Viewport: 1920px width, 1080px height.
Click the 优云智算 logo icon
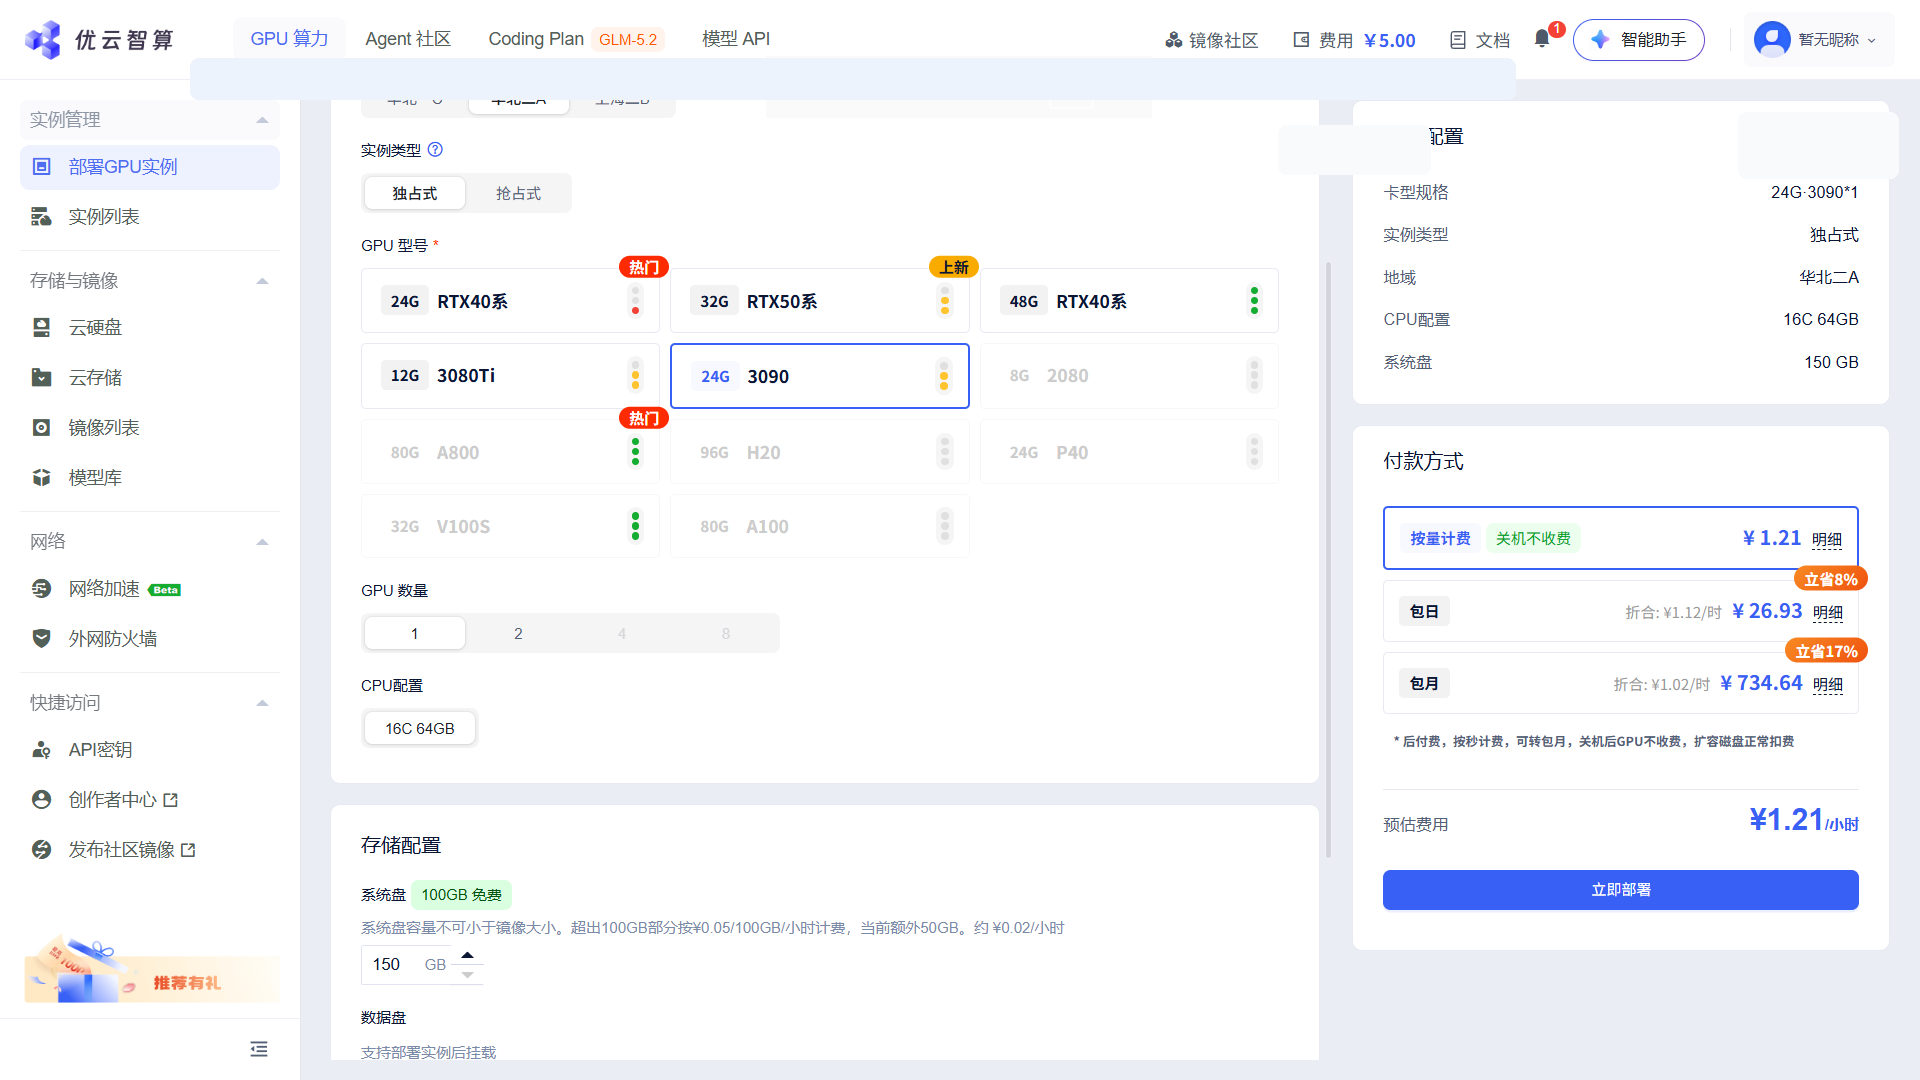click(x=43, y=39)
